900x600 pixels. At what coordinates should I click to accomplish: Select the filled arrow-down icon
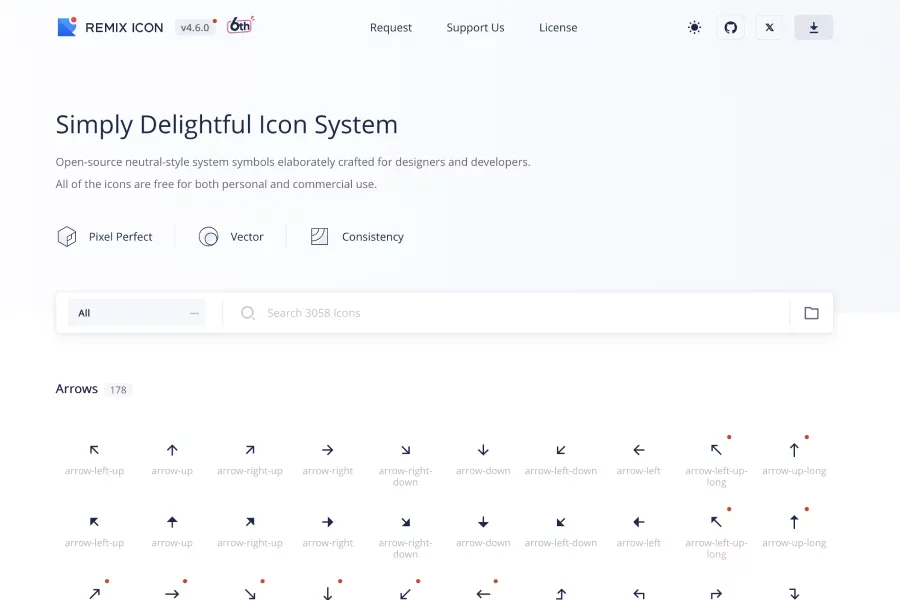pyautogui.click(x=483, y=523)
